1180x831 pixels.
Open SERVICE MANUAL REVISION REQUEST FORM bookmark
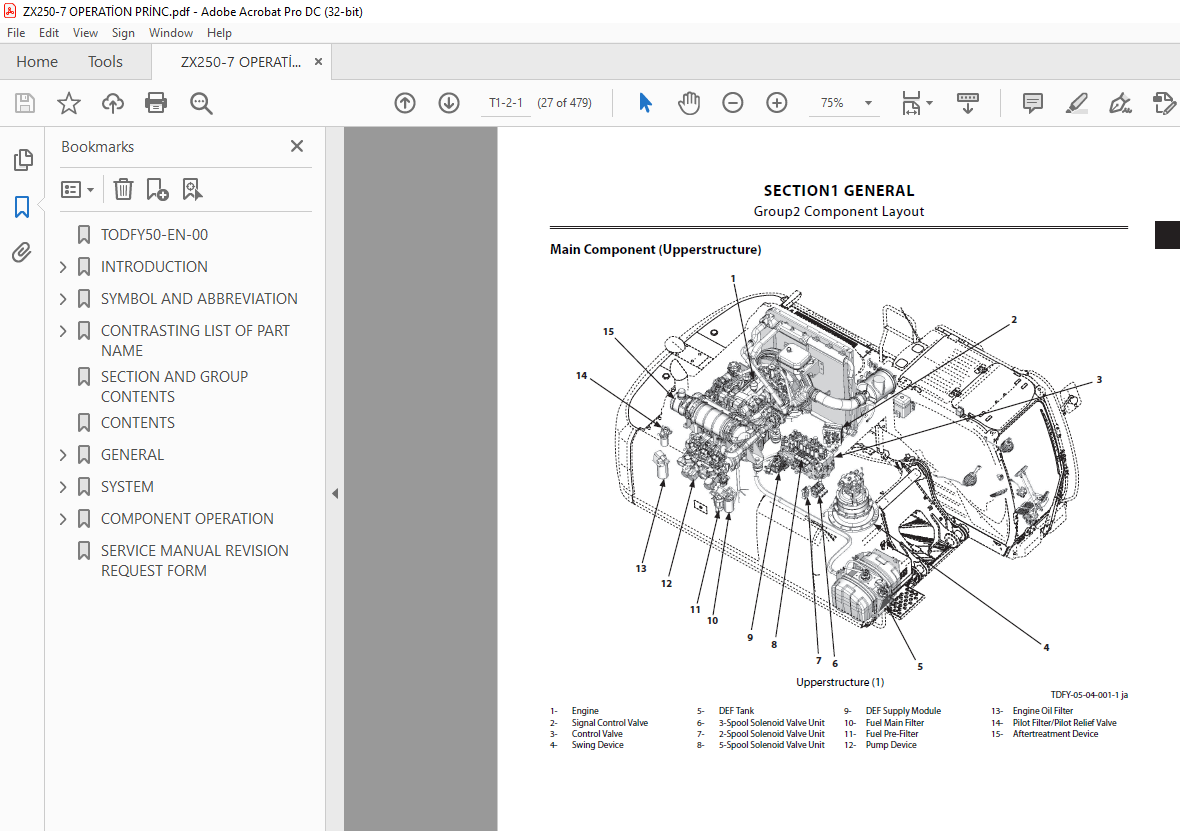(x=195, y=561)
